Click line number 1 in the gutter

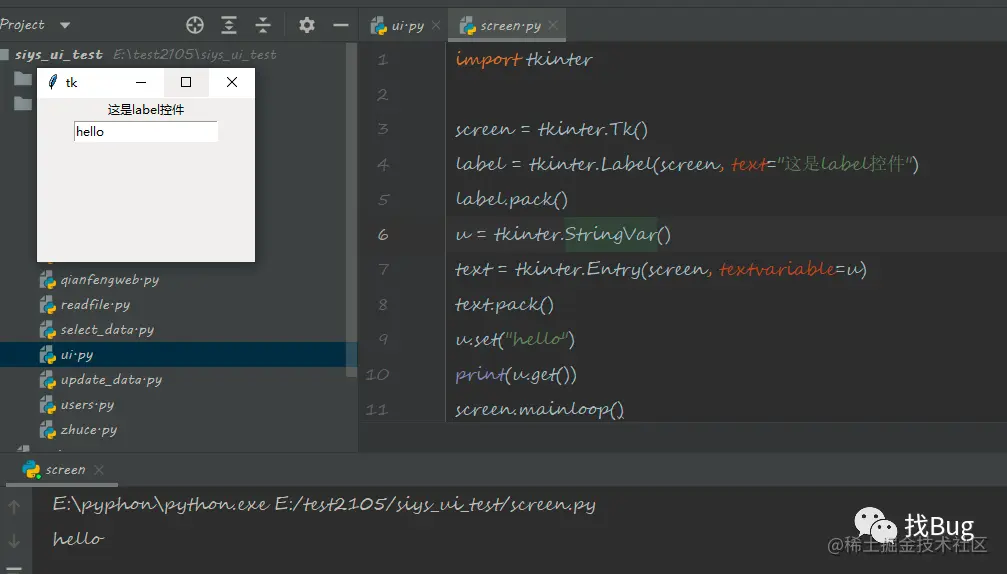pos(383,60)
